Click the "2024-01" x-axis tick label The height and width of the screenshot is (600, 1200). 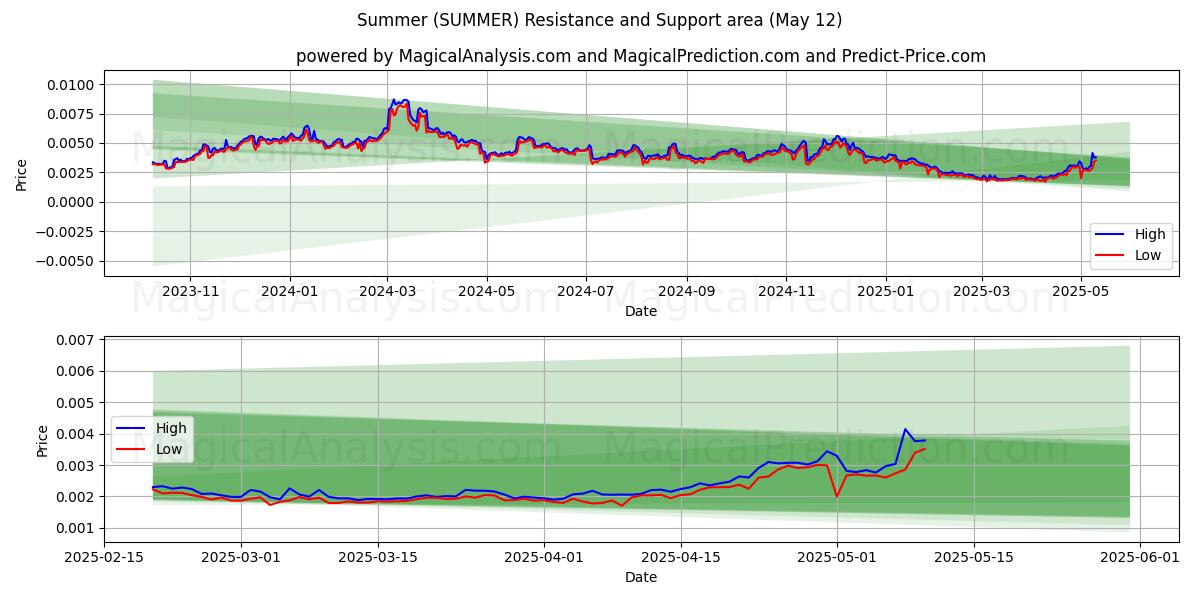pyautogui.click(x=290, y=291)
